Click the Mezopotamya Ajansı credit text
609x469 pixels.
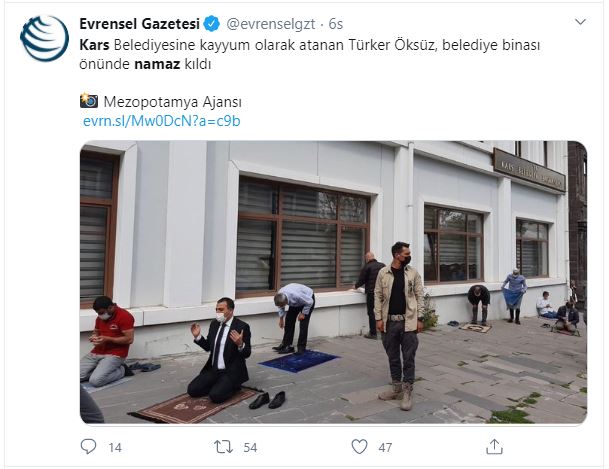[172, 102]
